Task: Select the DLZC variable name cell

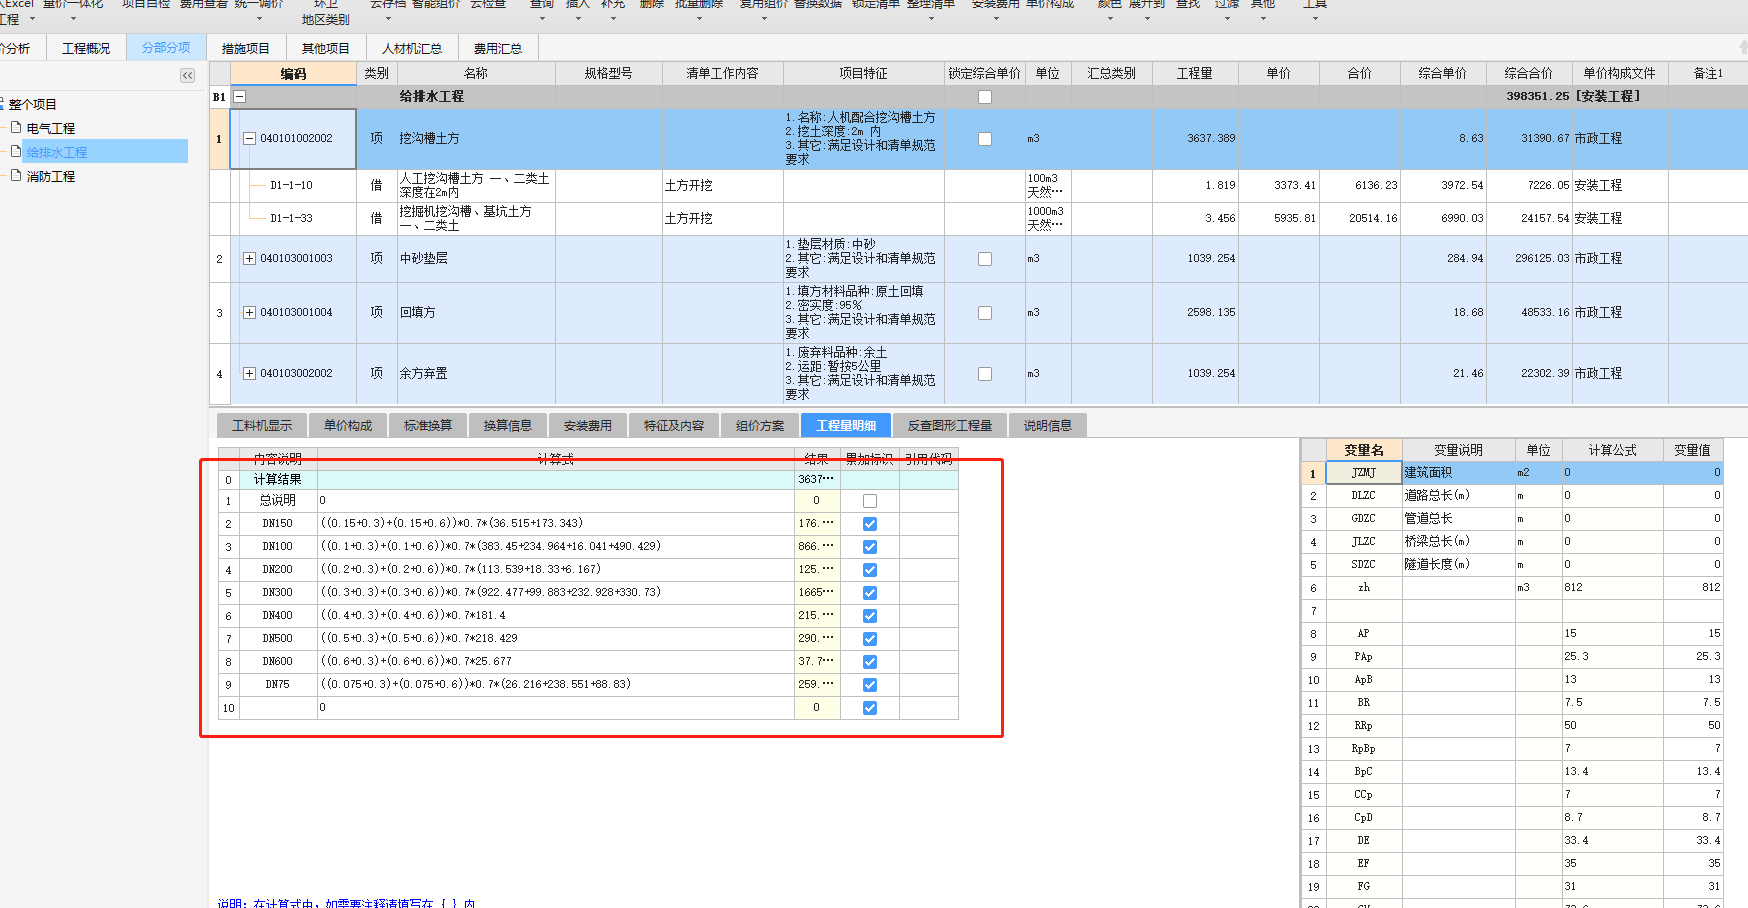Action: (x=1364, y=495)
